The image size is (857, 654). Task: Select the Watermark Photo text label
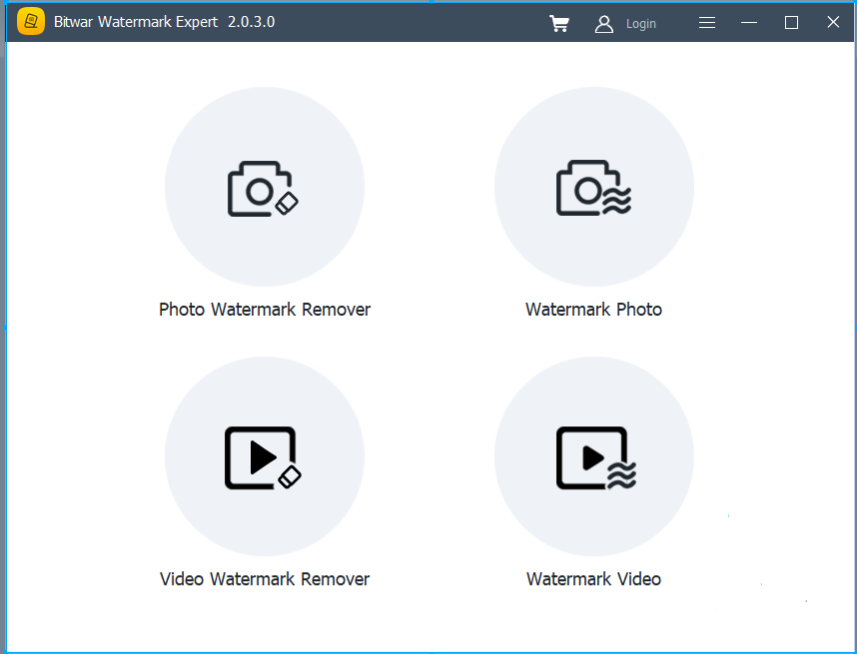click(594, 310)
